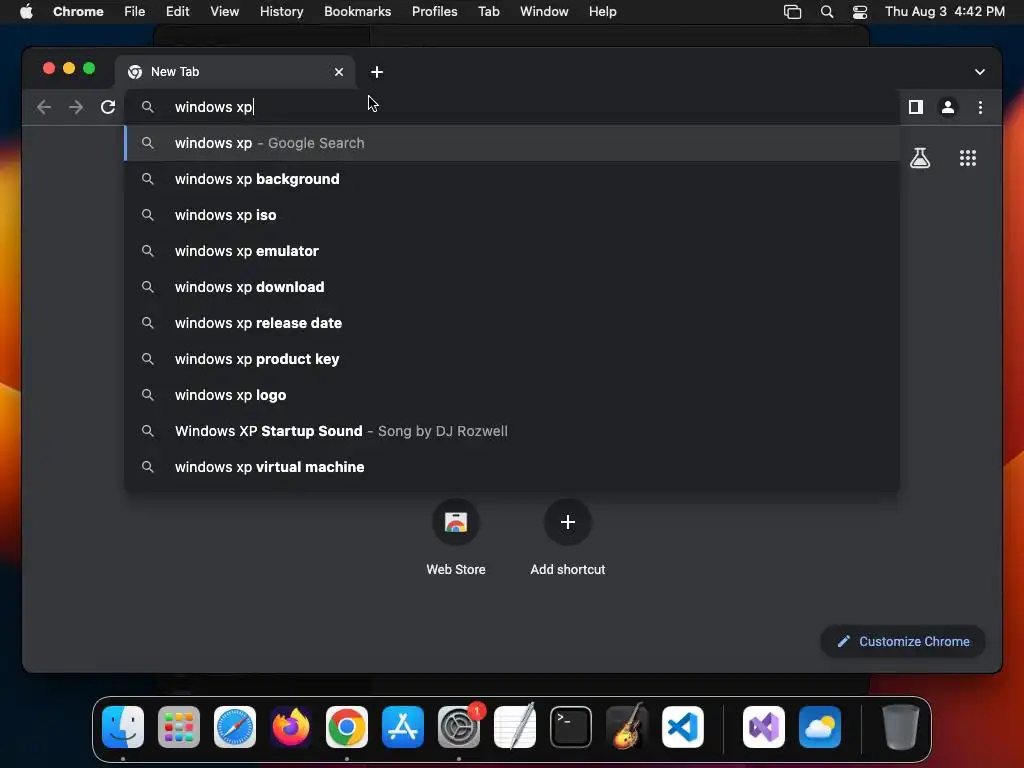Go back with the back arrow
1024x768 pixels.
click(44, 107)
